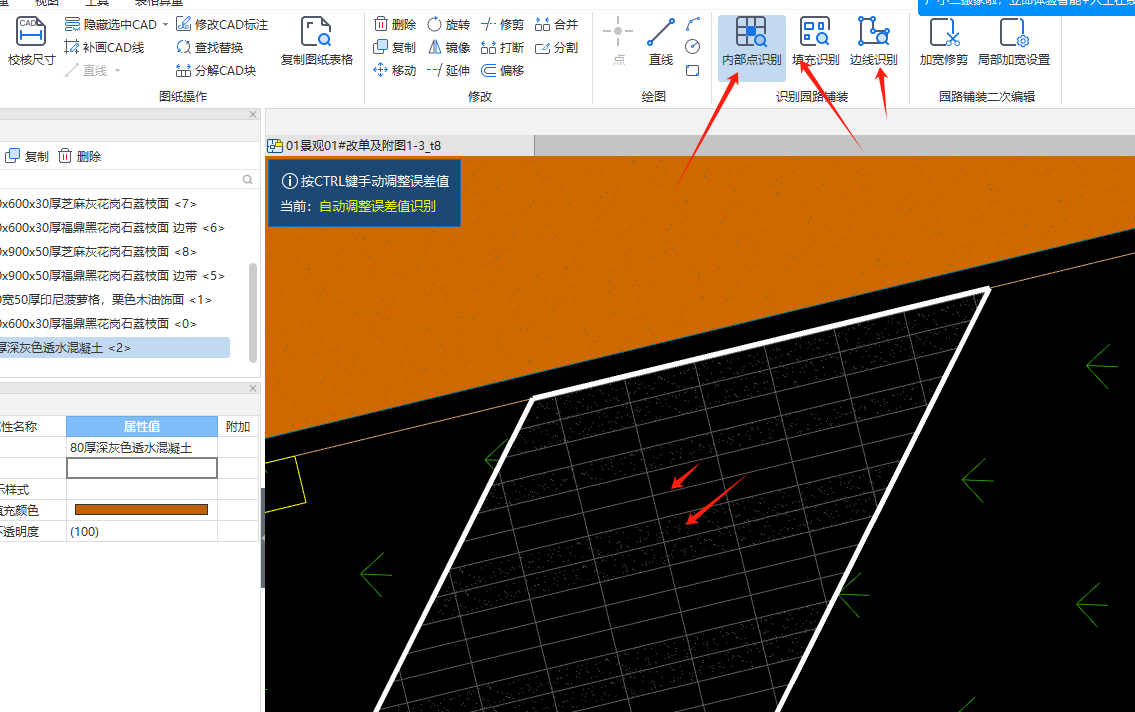Click the 分解CAD块 explode tool

[216, 71]
